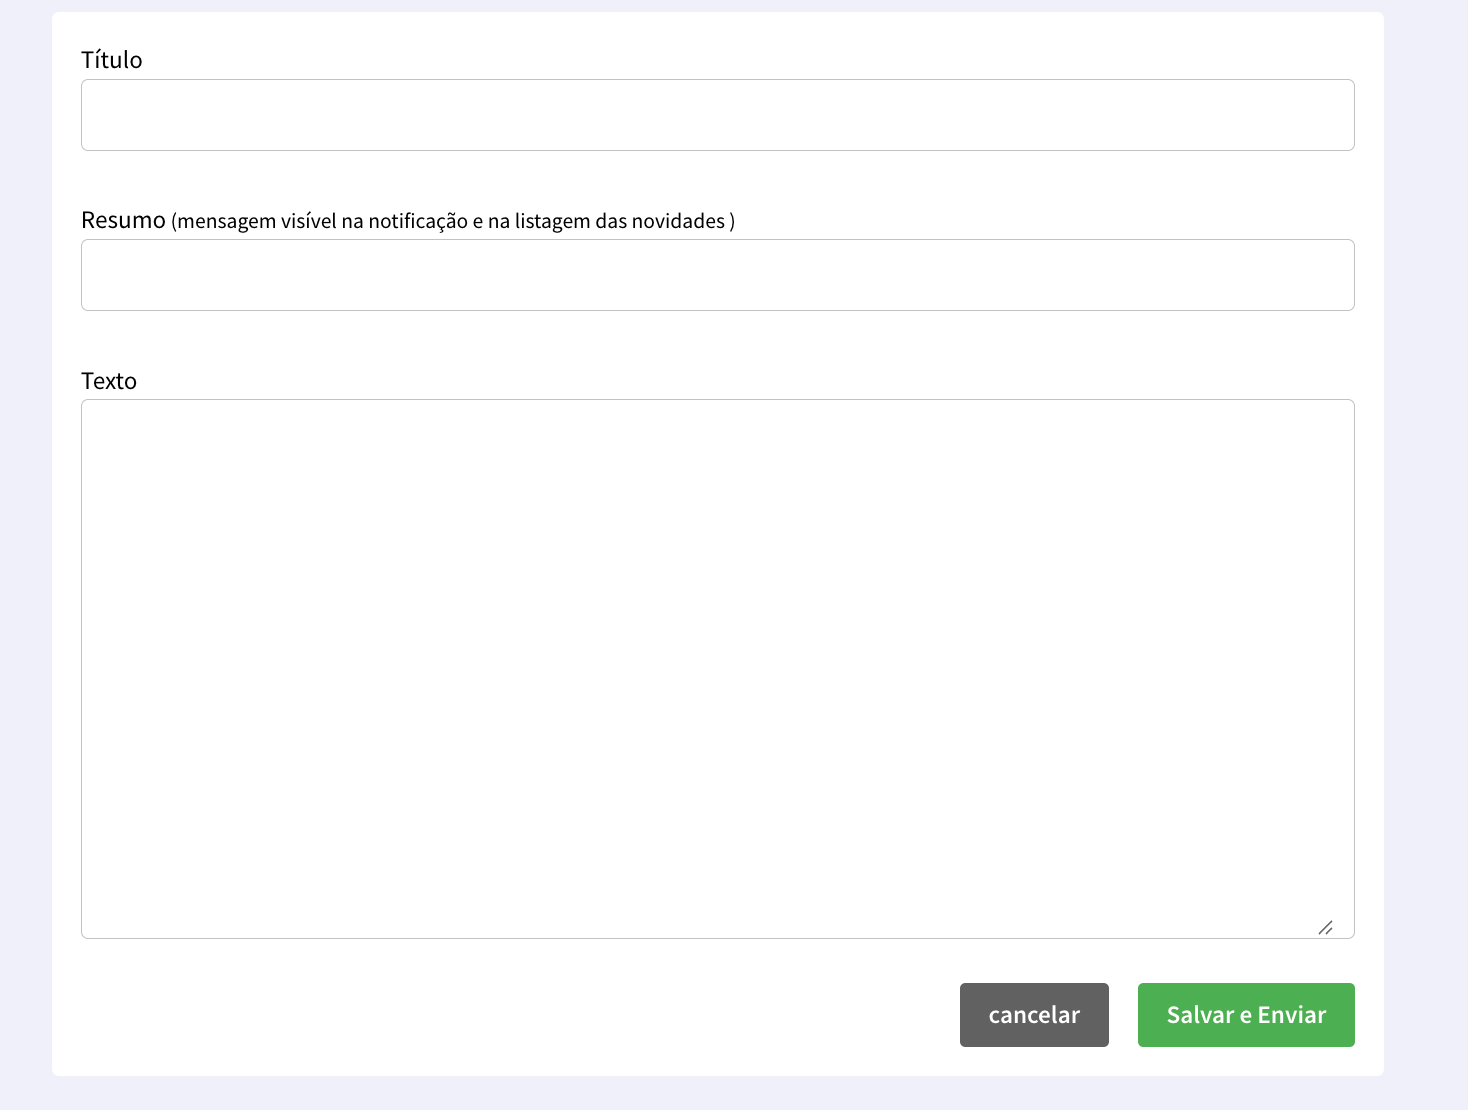
Task: Click the "Resumo" label text
Action: (x=123, y=220)
